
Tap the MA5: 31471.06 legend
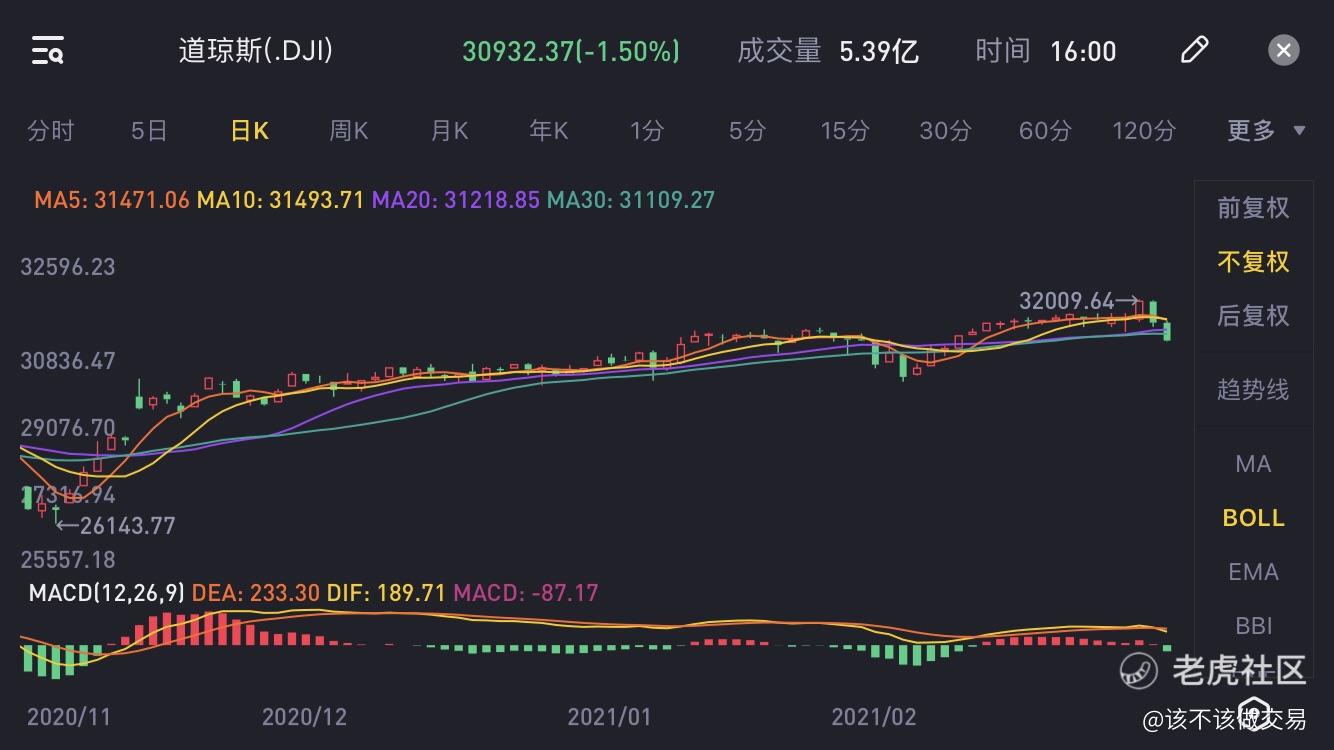tap(112, 200)
